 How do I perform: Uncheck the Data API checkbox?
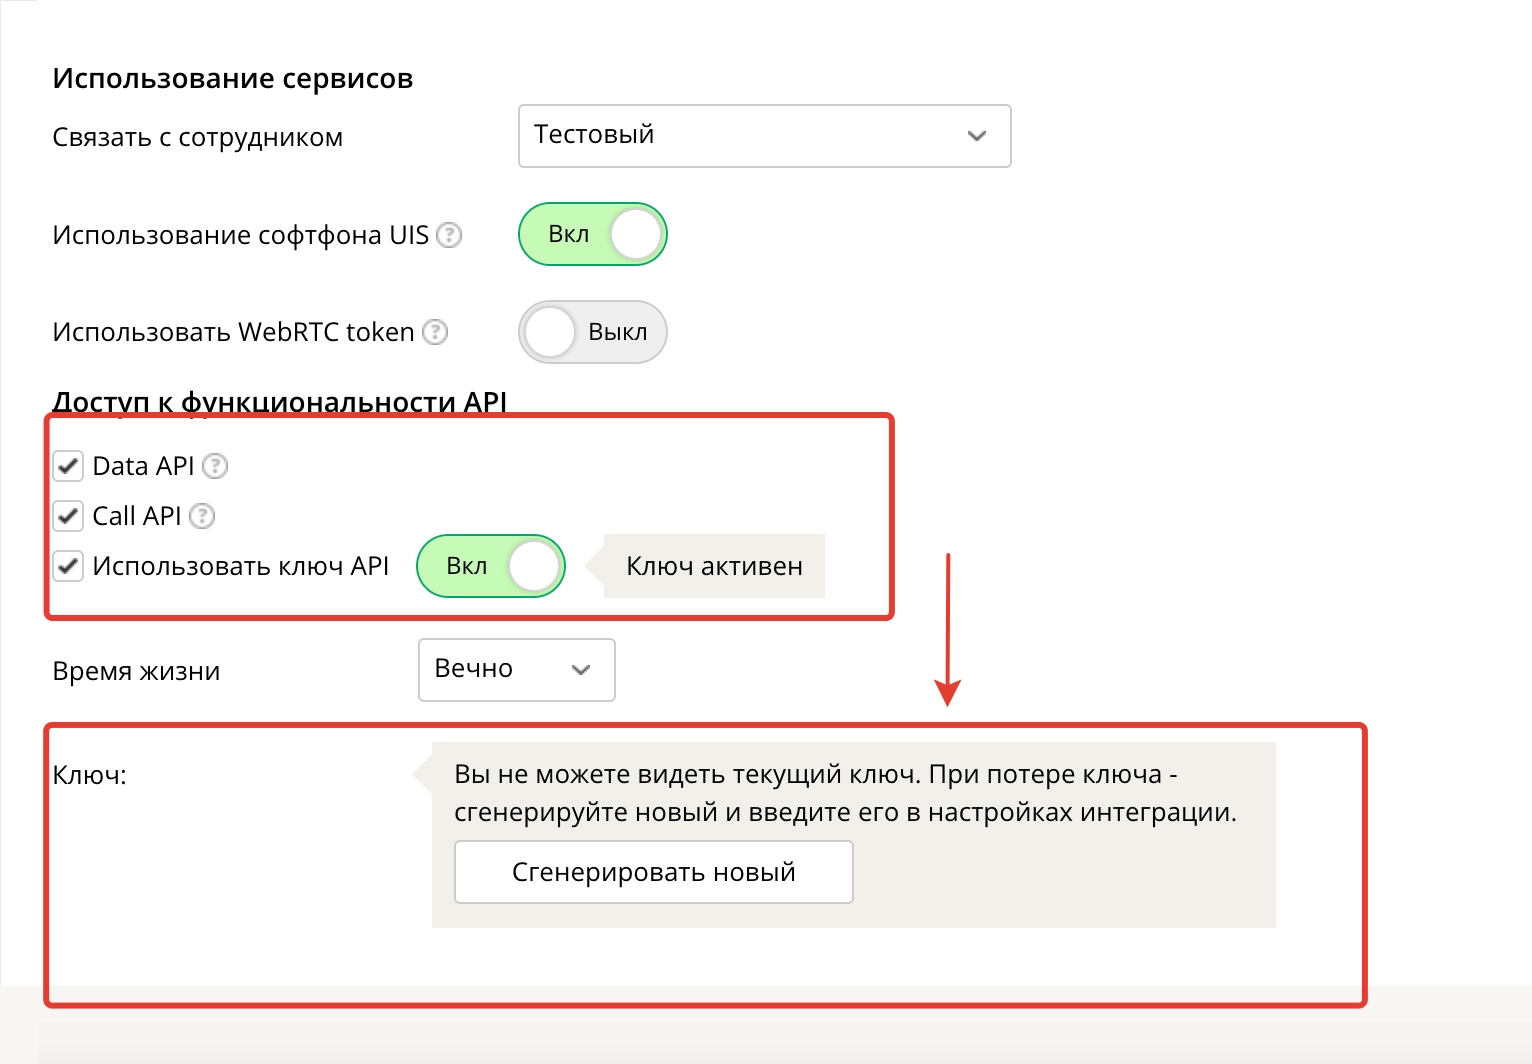click(x=68, y=466)
